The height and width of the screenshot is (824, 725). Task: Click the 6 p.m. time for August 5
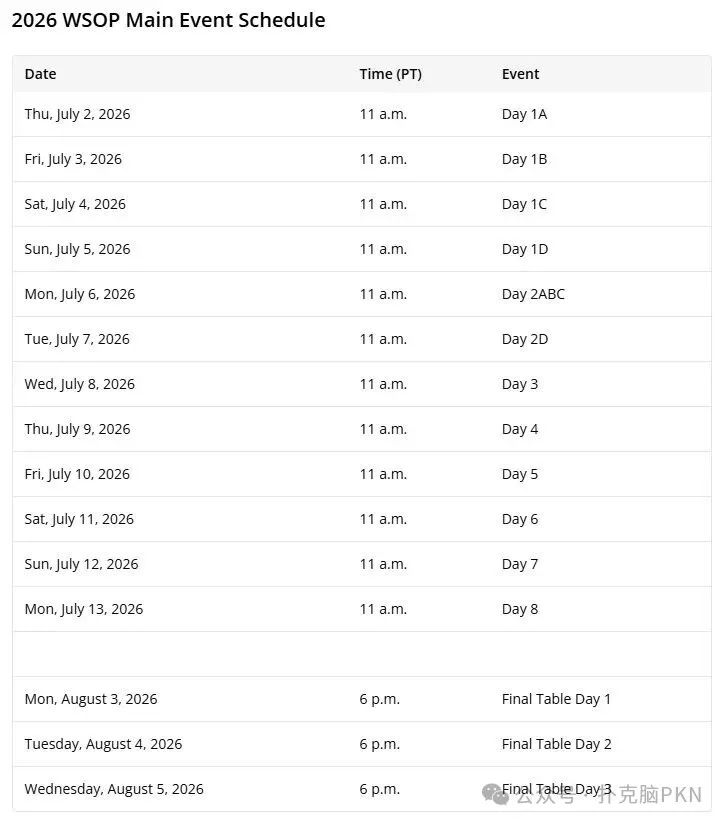pyautogui.click(x=379, y=789)
